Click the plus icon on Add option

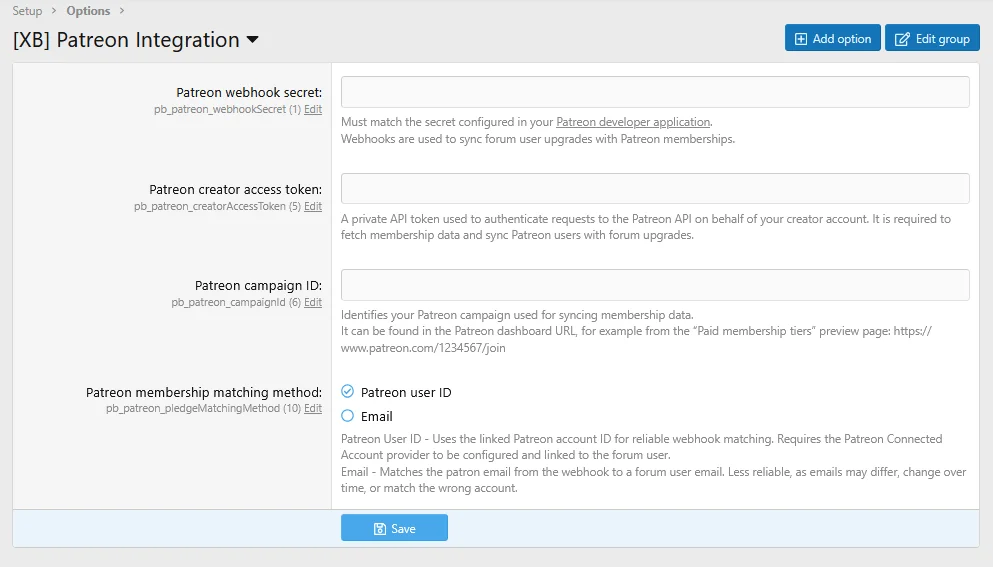(x=800, y=39)
